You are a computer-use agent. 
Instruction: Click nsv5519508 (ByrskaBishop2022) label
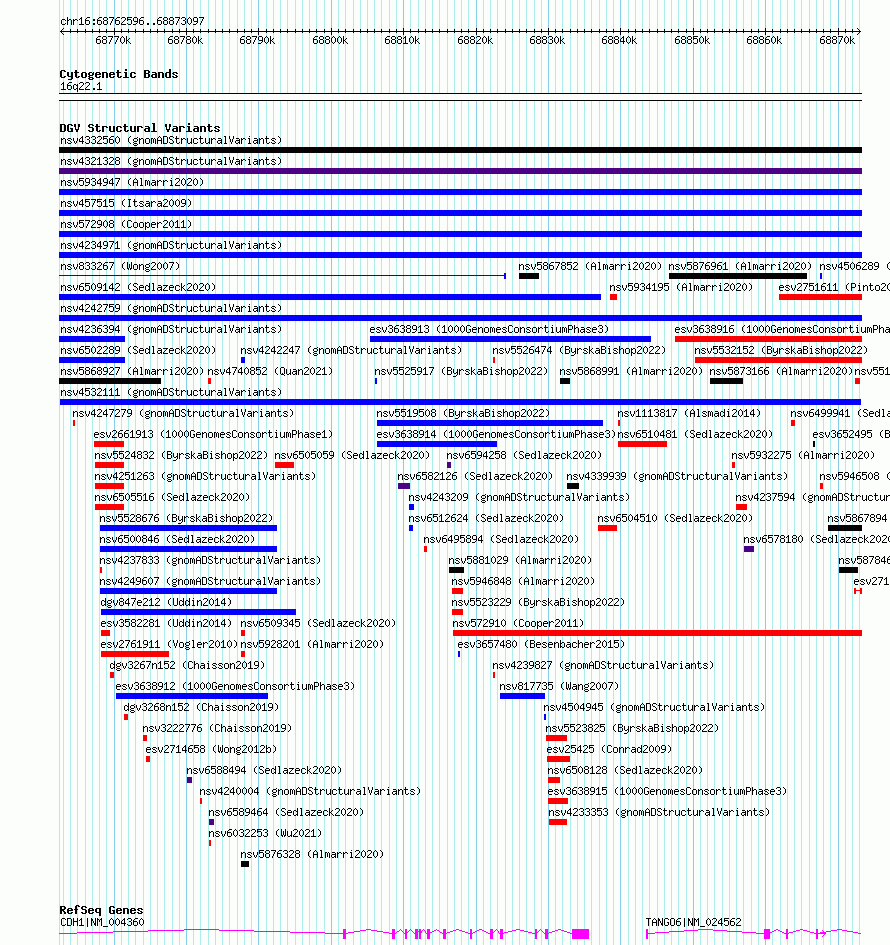pyautogui.click(x=463, y=414)
